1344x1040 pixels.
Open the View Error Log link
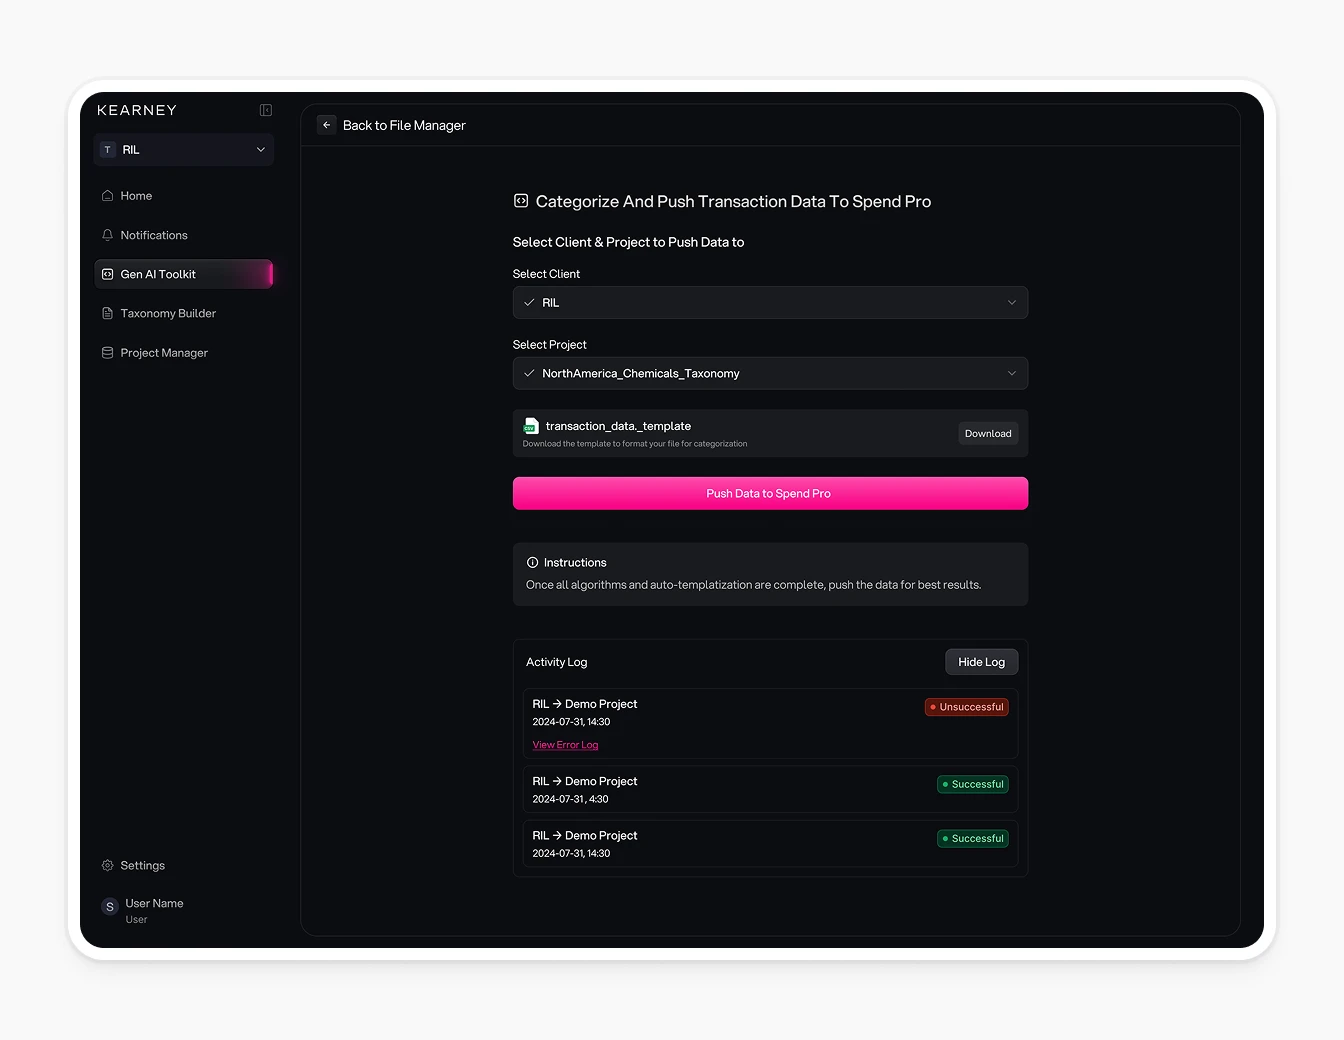point(565,745)
